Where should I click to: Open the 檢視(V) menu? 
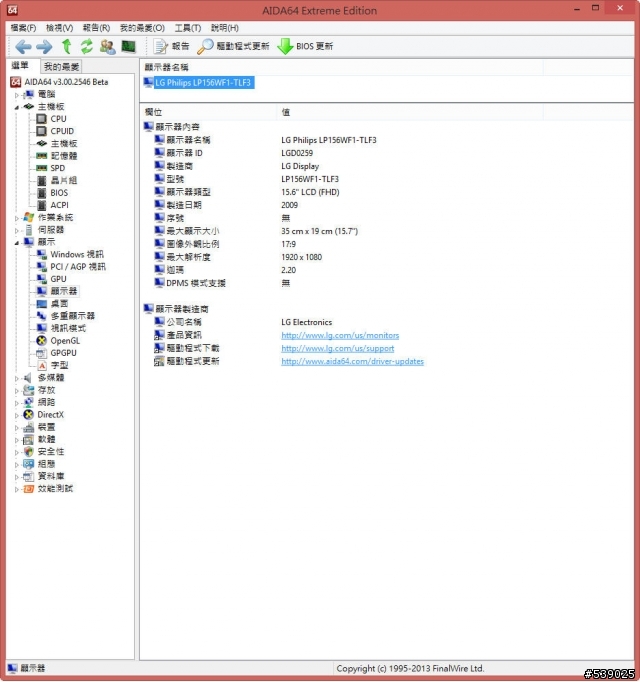coord(60,28)
